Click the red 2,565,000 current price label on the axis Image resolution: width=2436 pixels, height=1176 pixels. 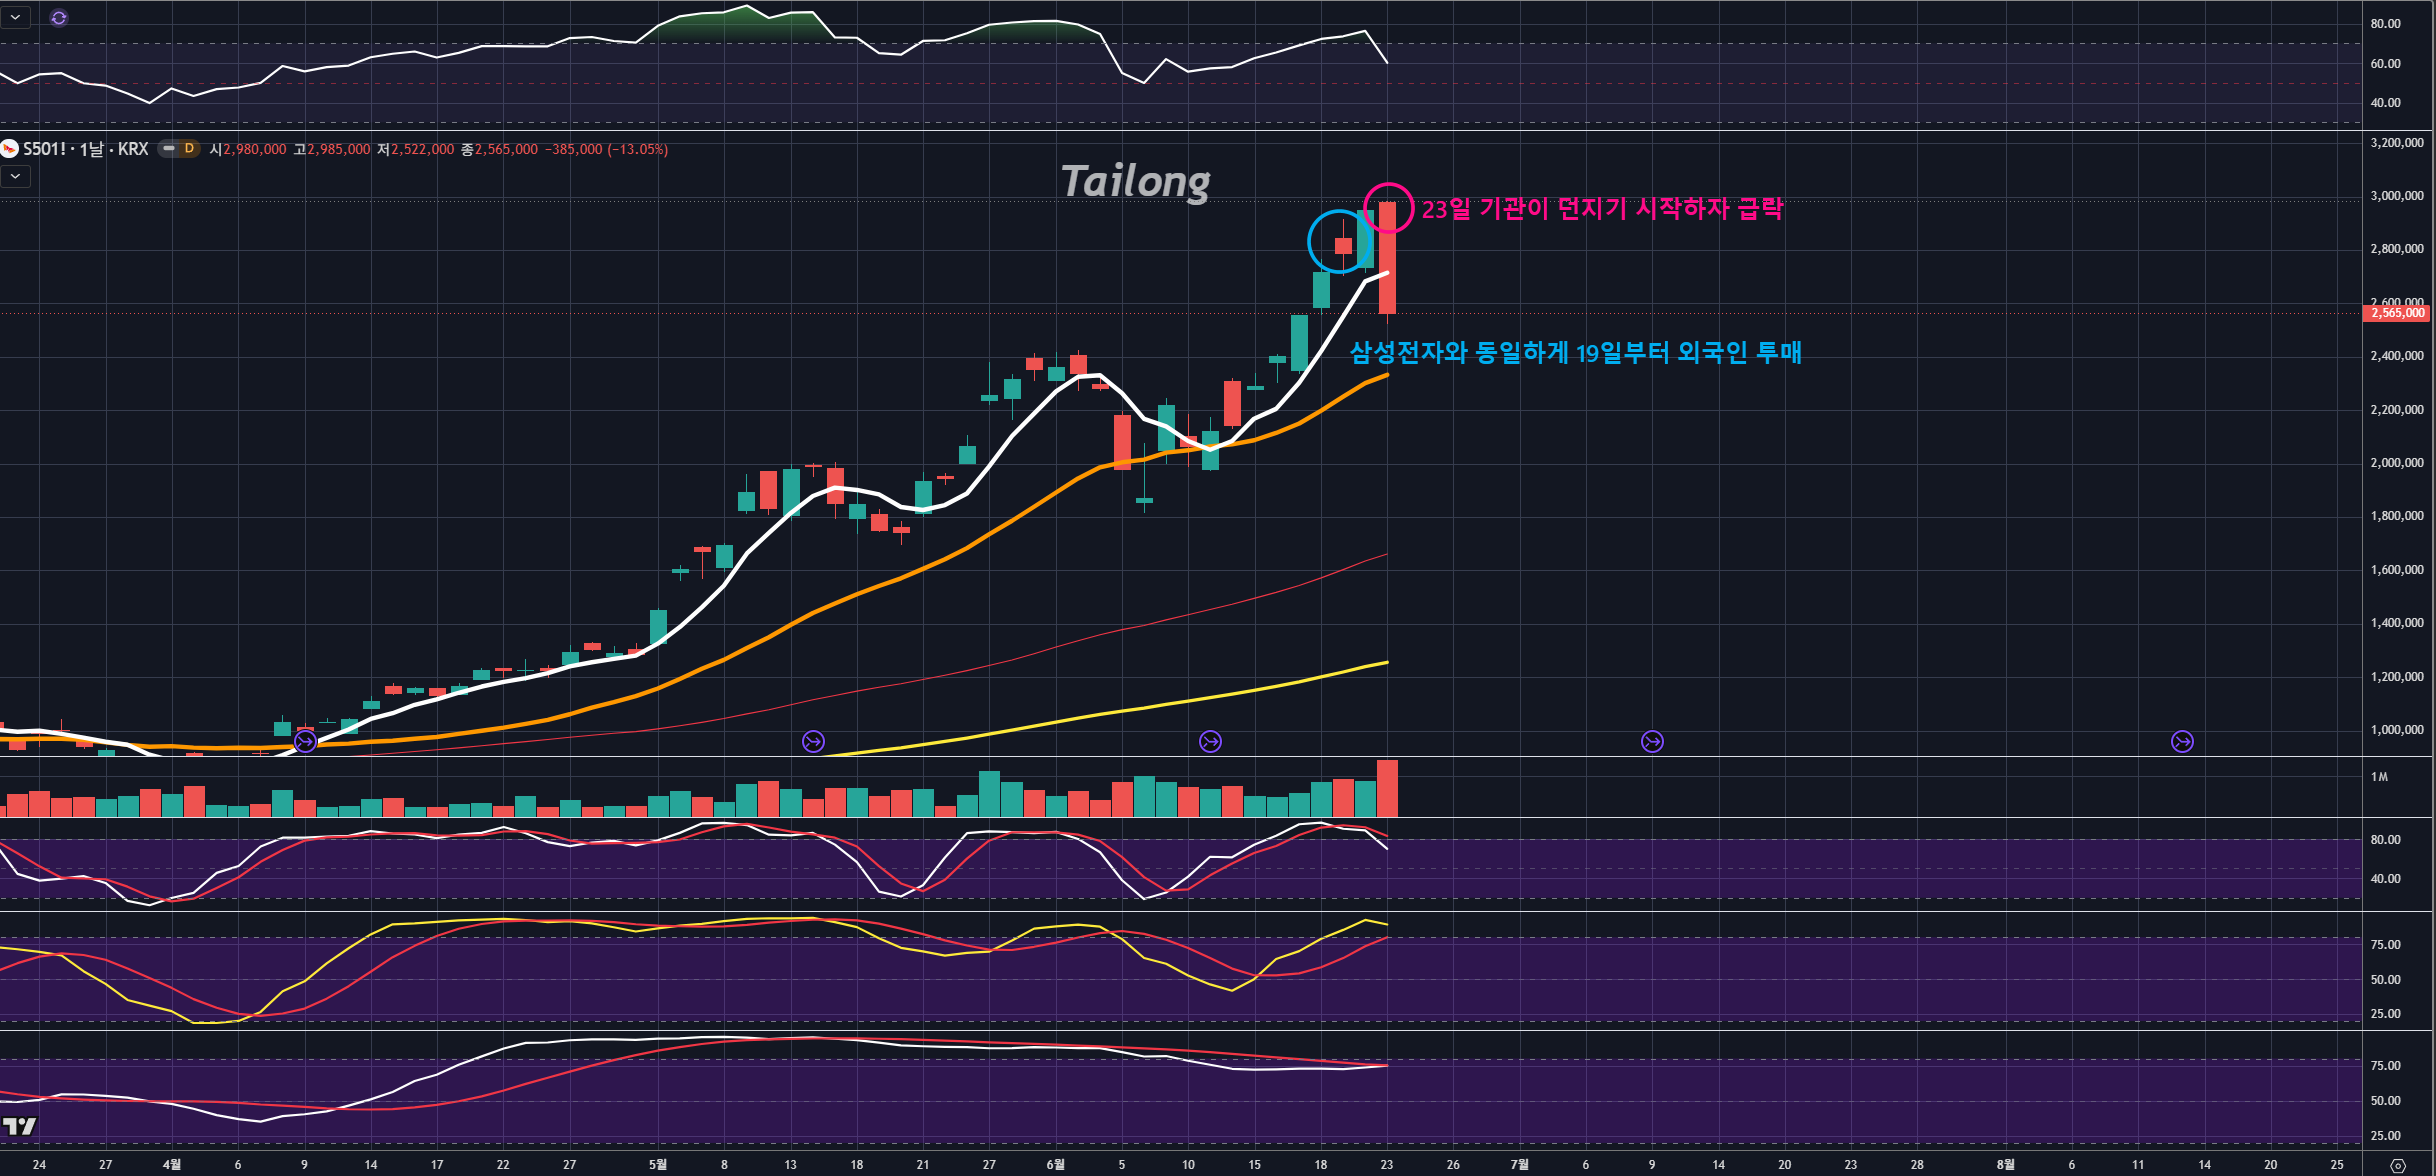point(2398,313)
